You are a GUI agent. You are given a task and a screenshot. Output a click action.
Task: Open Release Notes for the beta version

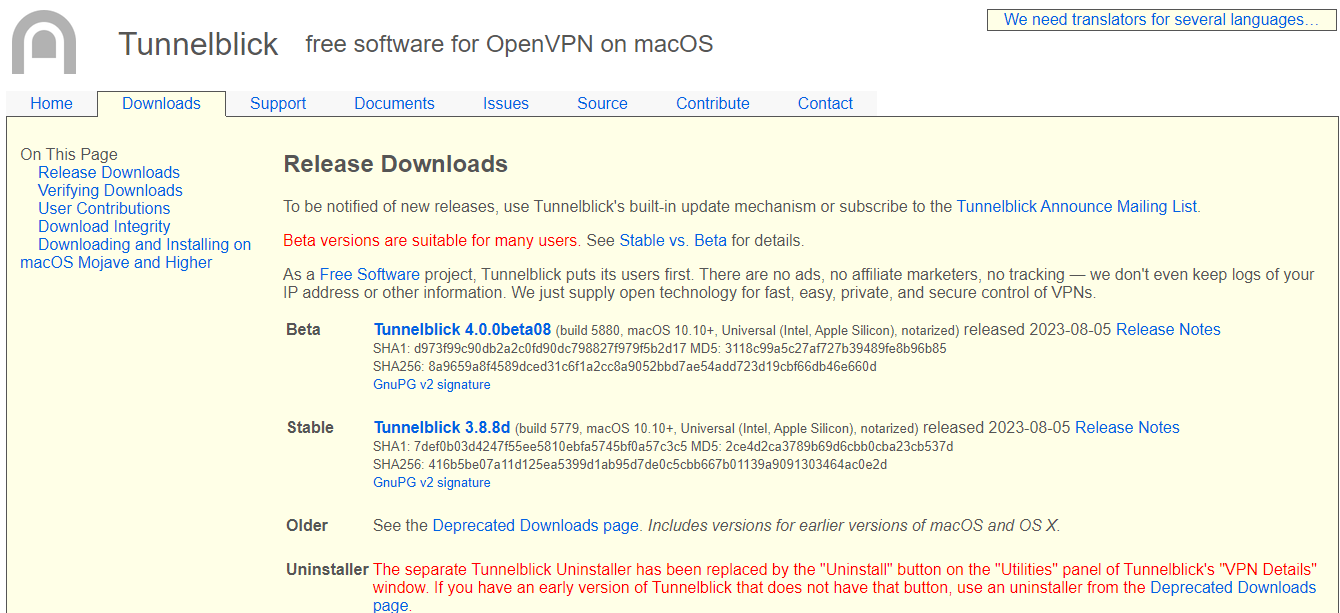click(x=1168, y=329)
